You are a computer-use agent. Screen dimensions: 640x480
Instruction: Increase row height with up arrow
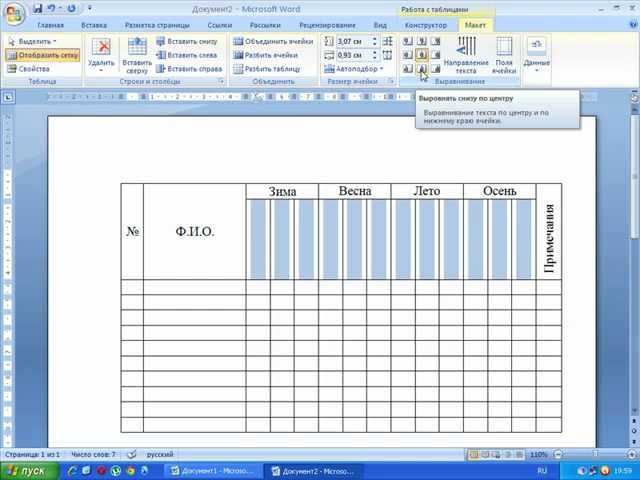pos(374,39)
